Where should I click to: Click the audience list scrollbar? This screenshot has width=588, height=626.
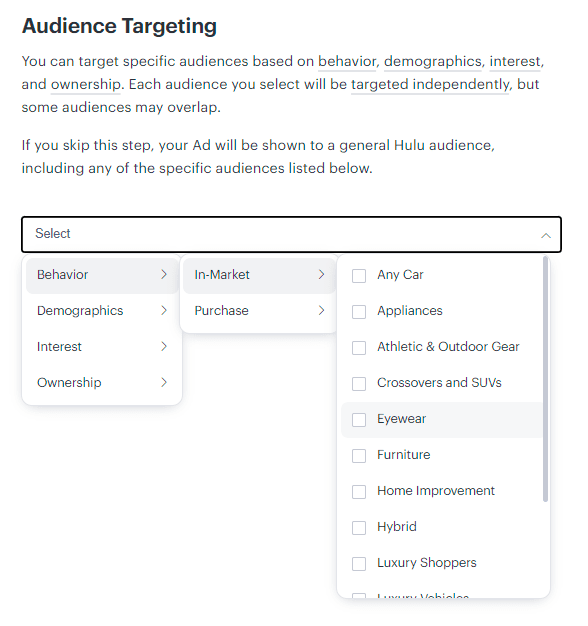545,379
